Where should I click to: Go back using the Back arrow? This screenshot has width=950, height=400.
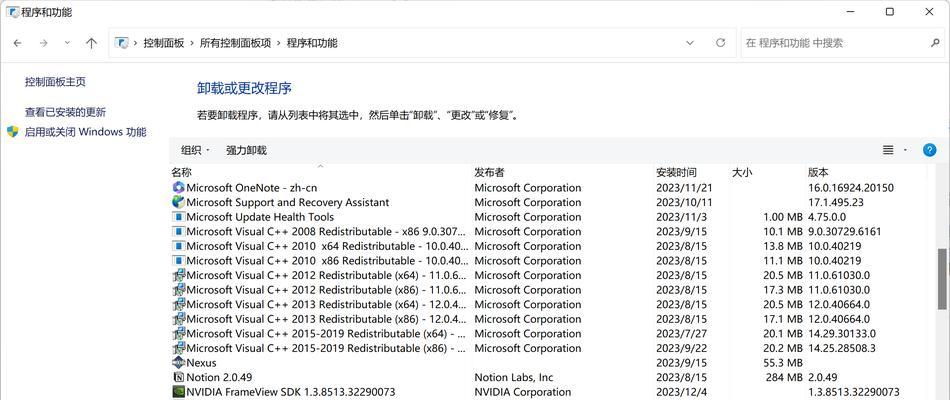tap(18, 43)
